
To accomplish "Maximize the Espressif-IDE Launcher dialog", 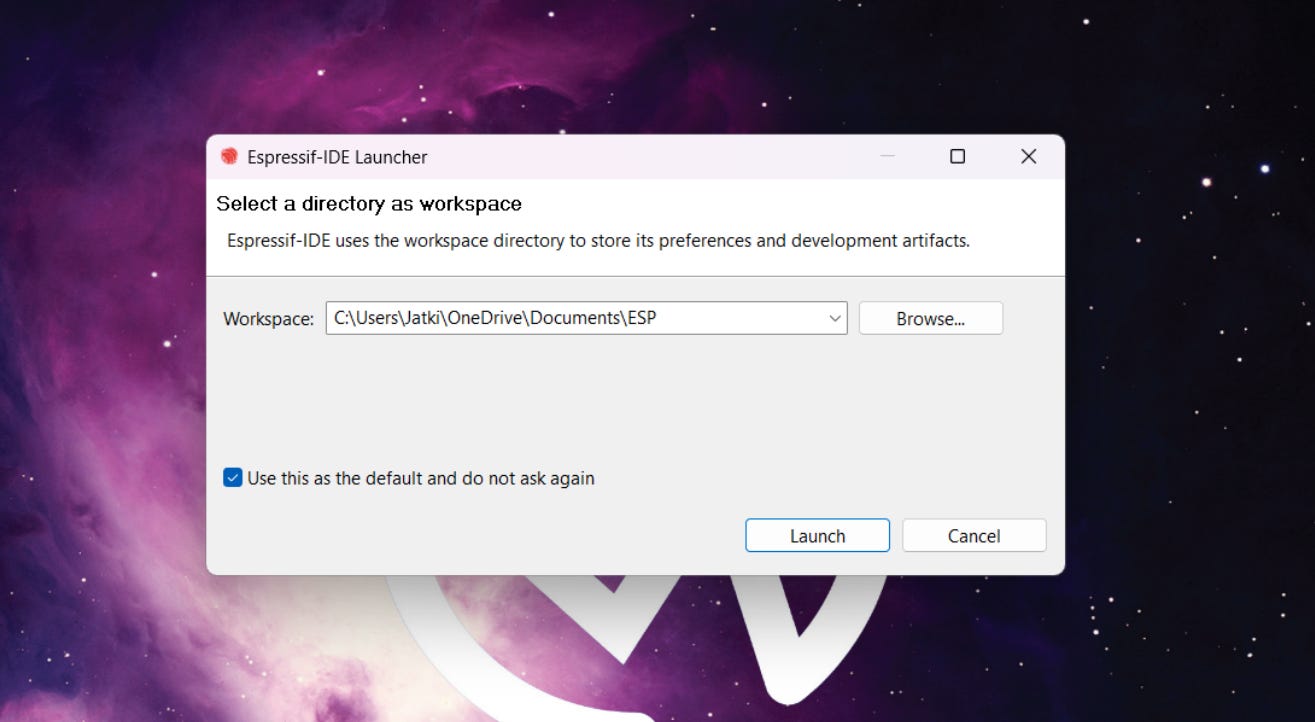I will pos(957,157).
